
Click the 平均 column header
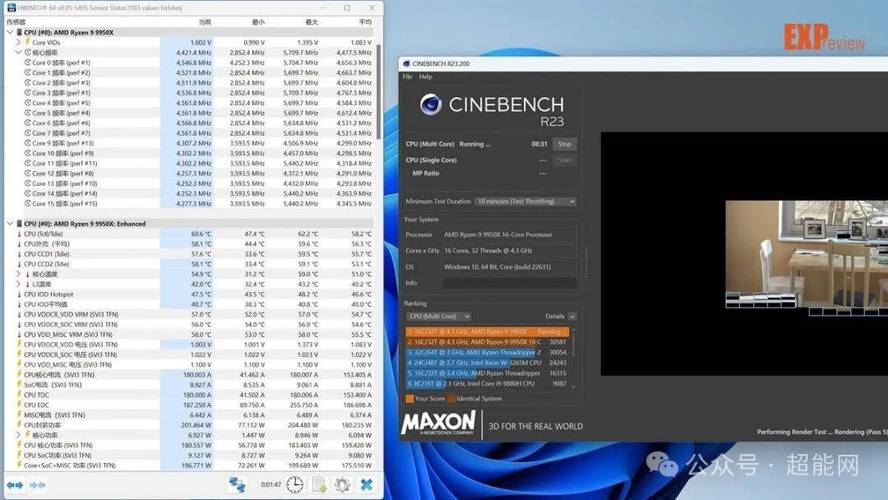(365, 22)
